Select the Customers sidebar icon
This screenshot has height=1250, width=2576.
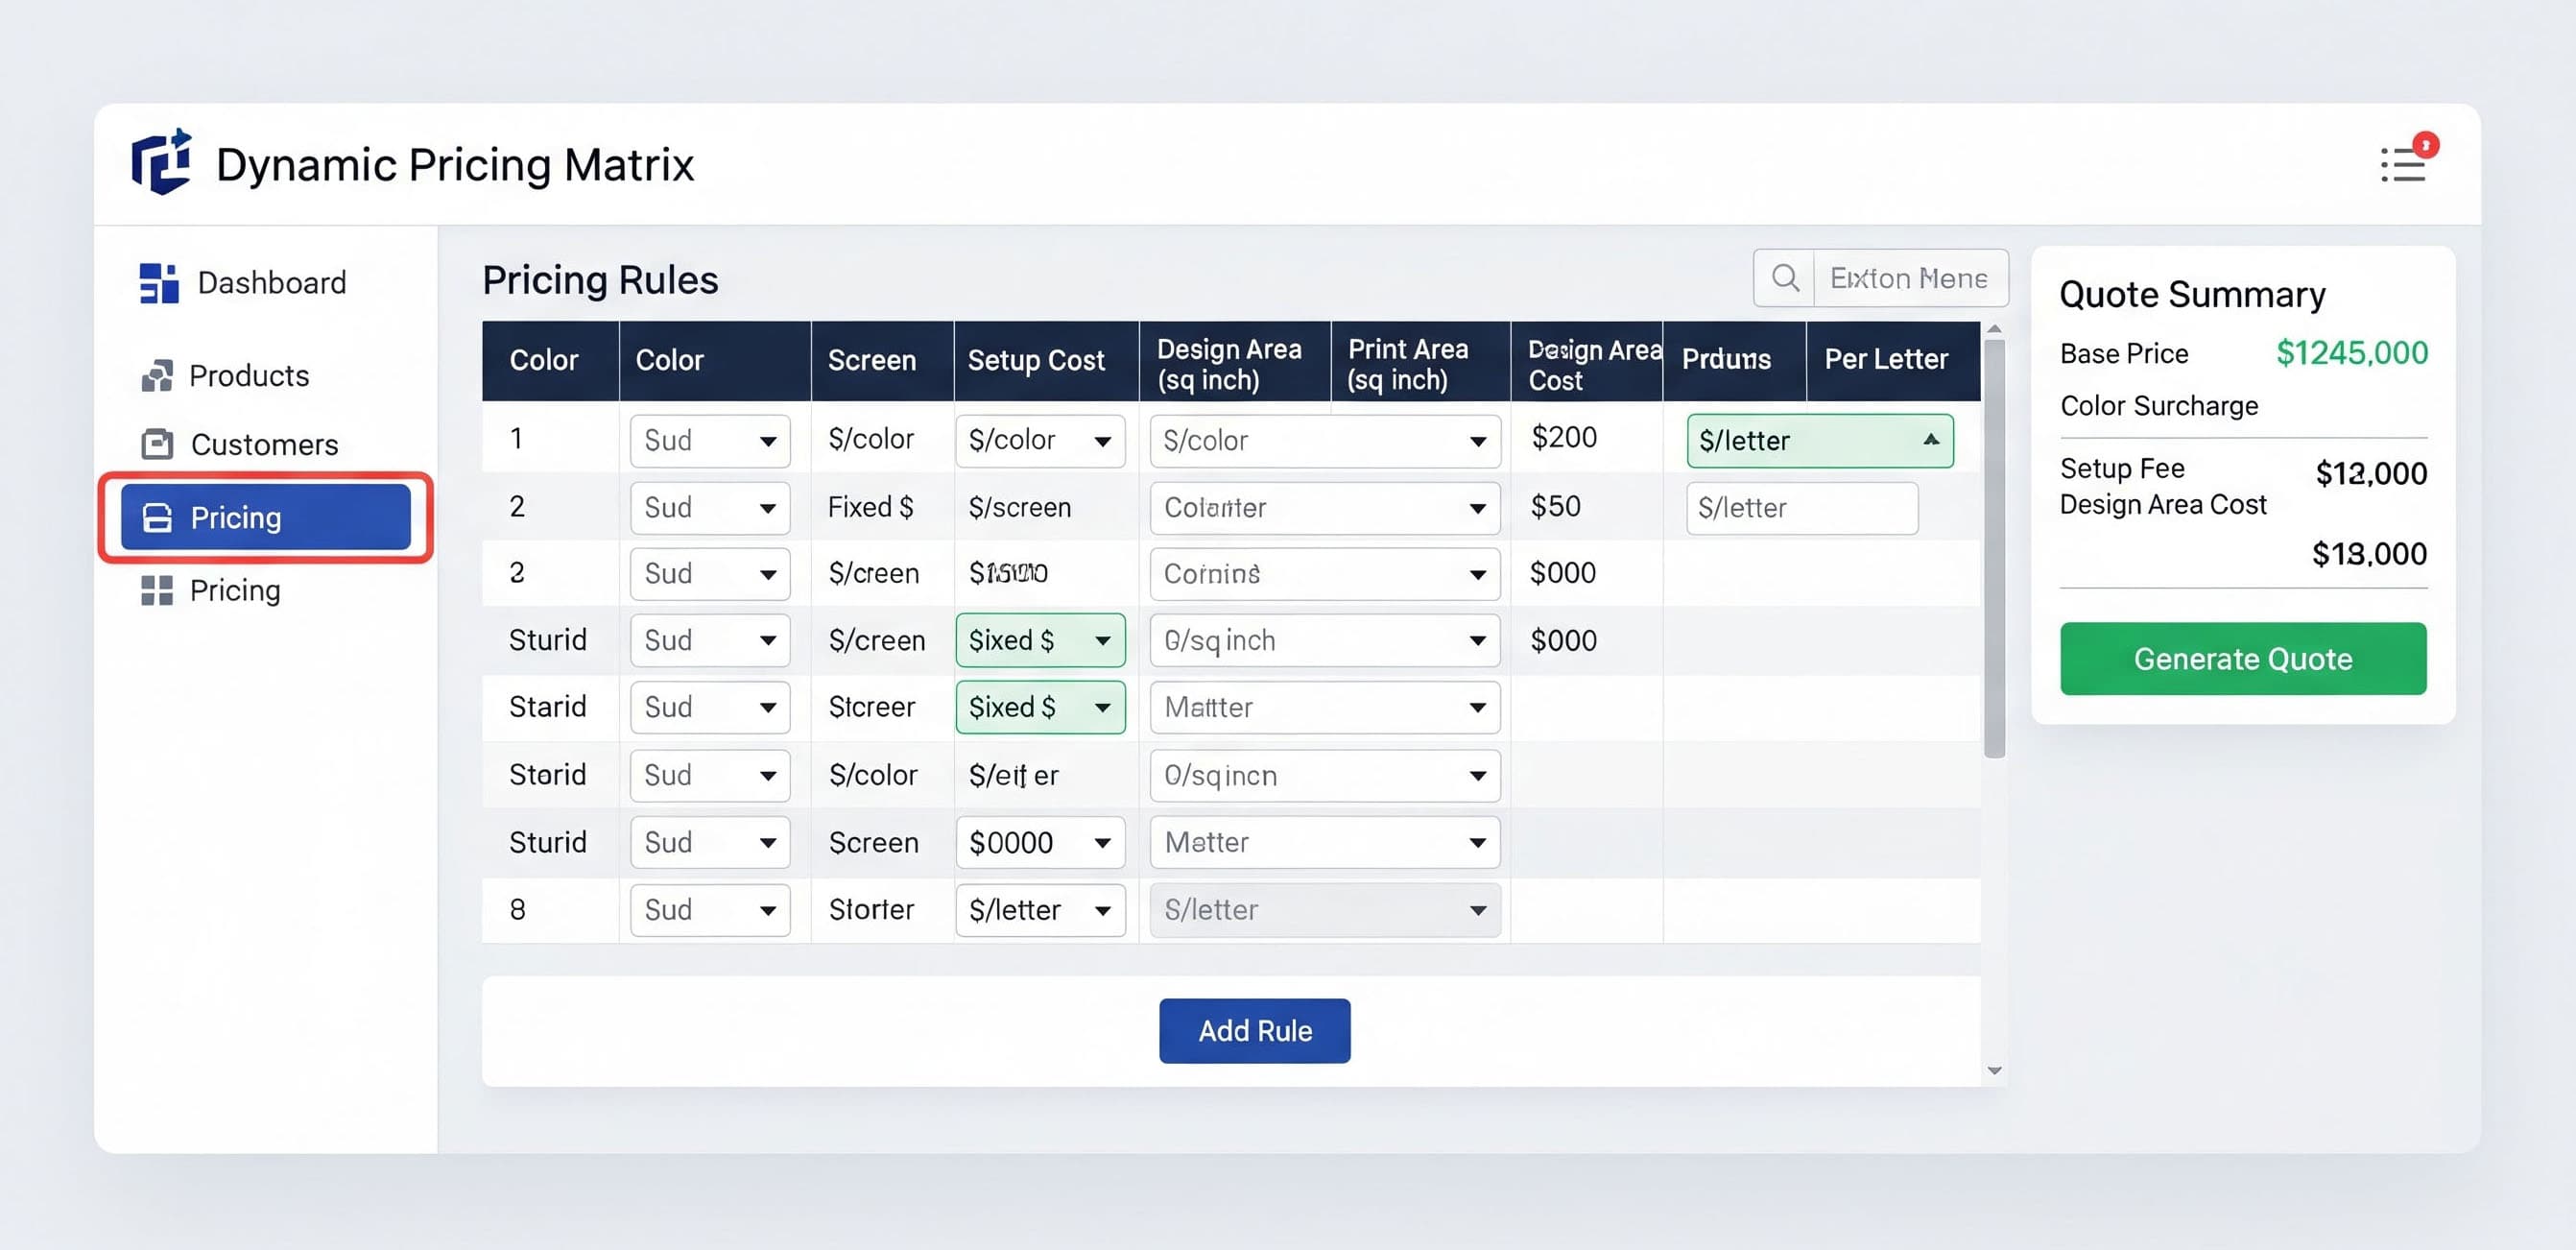click(x=157, y=445)
